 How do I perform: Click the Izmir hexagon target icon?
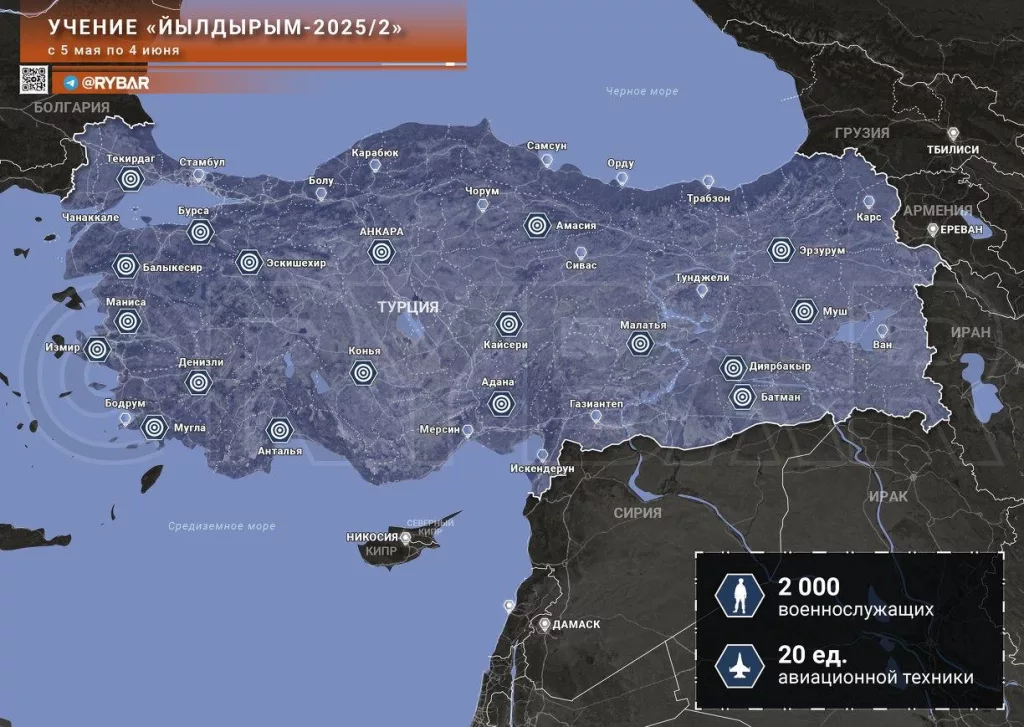tap(97, 349)
